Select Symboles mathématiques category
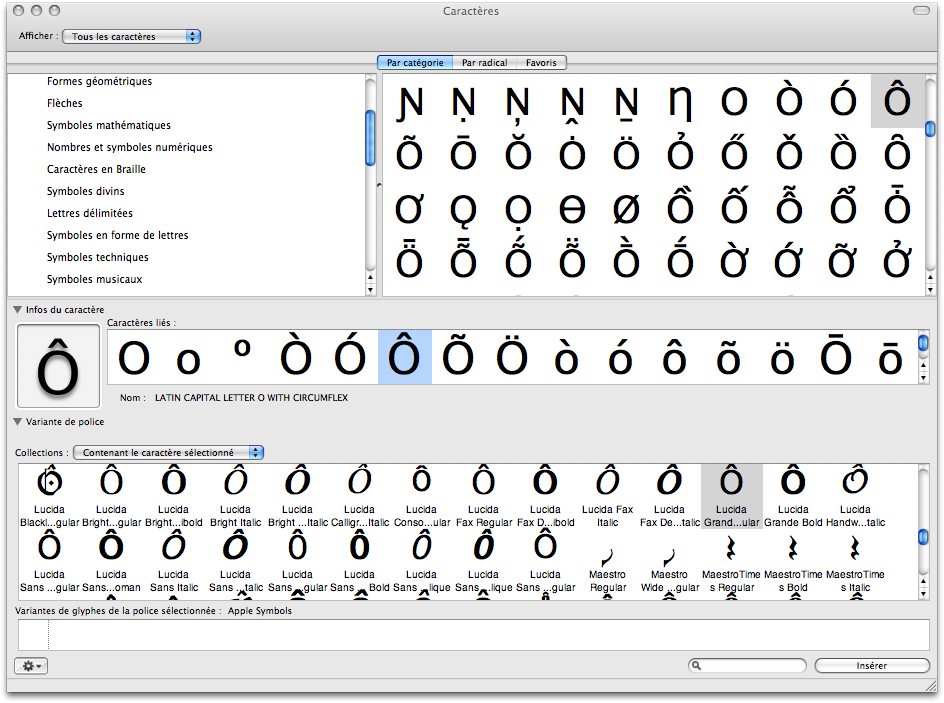 point(108,125)
